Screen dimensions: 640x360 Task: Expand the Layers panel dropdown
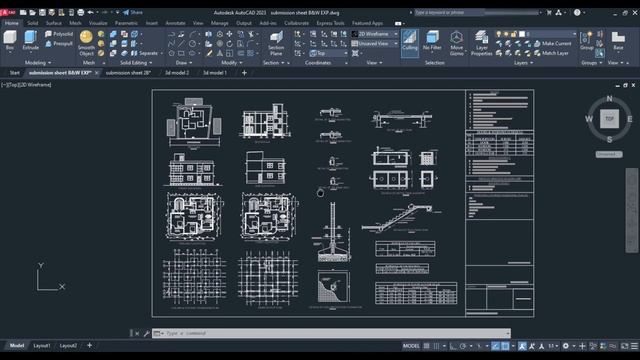tap(523, 63)
